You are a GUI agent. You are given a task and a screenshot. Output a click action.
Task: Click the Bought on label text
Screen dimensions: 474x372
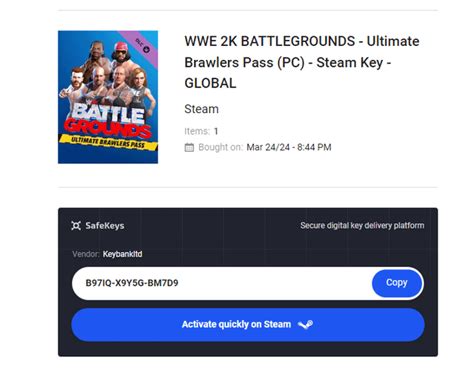pos(220,147)
